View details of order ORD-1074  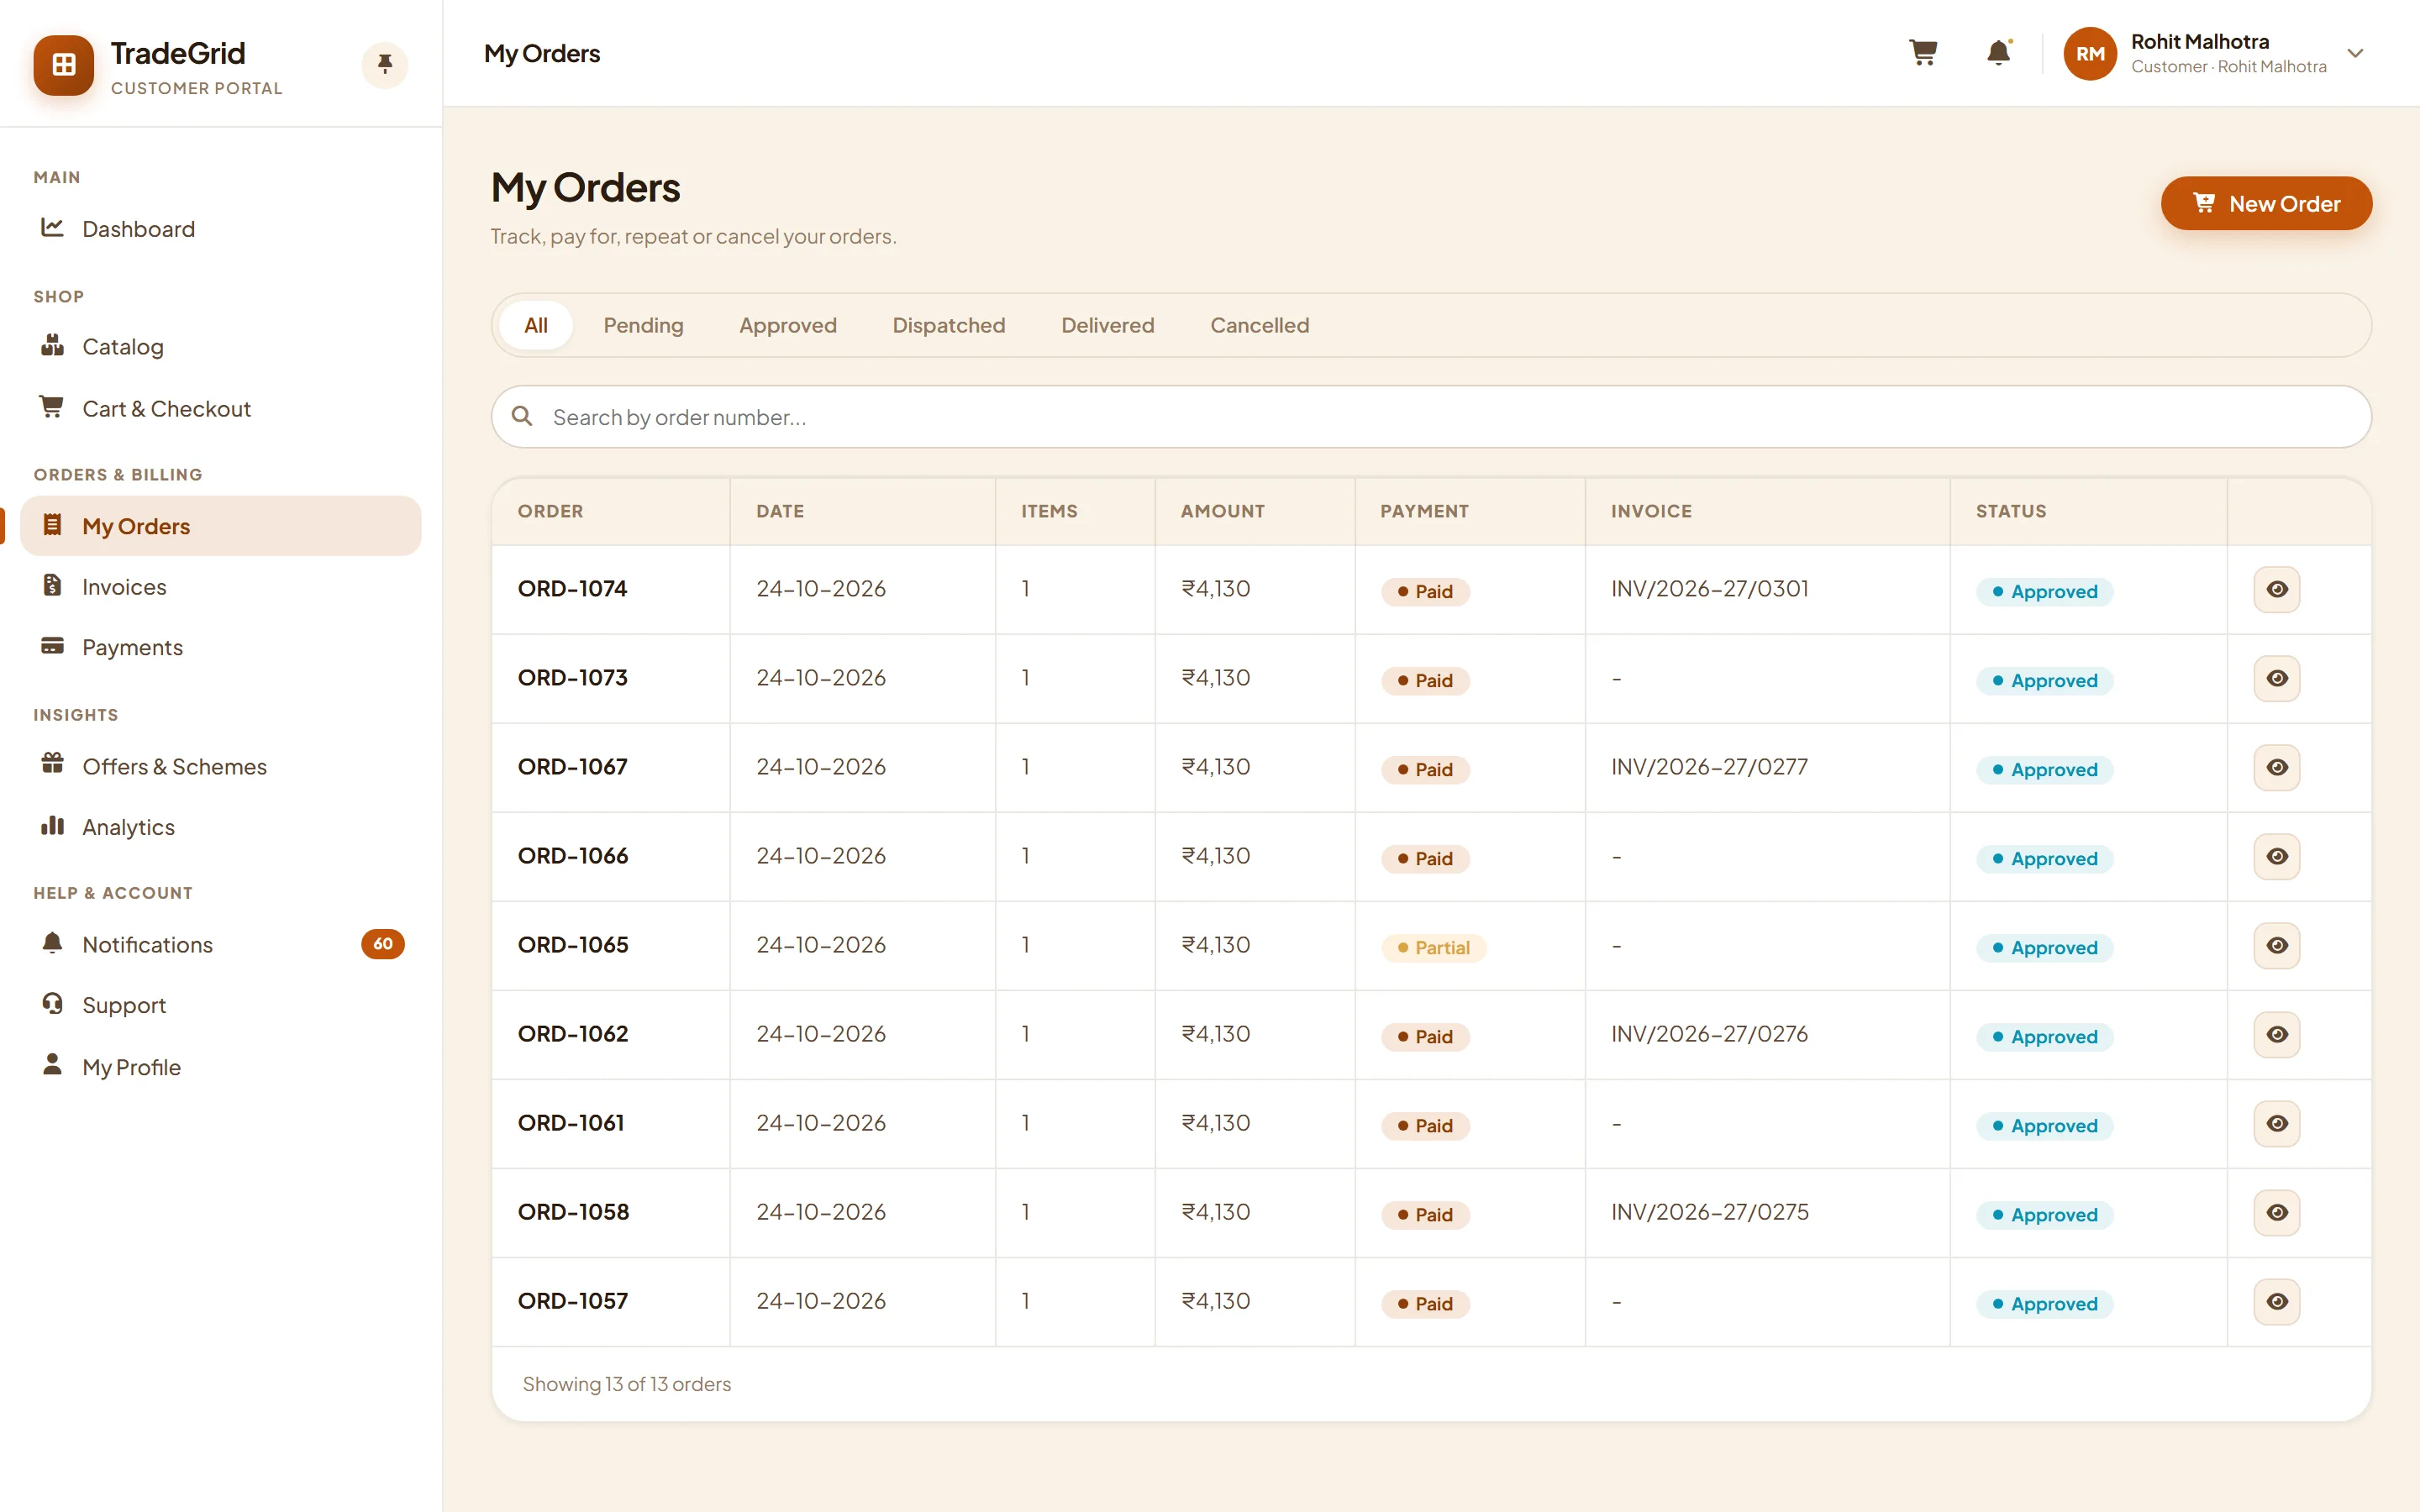pos(2277,589)
